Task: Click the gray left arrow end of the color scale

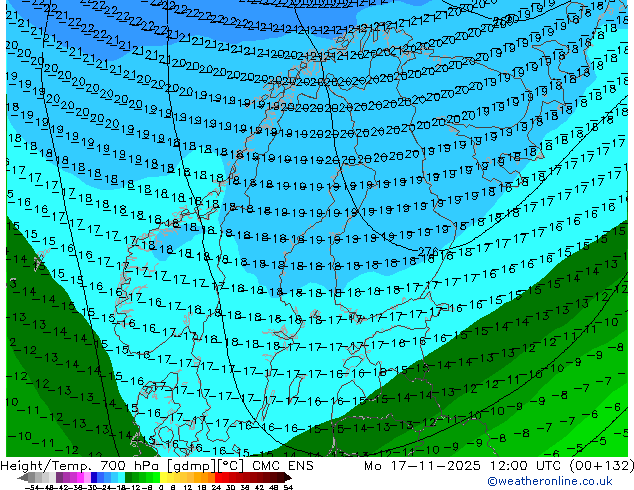Action: pos(23,477)
